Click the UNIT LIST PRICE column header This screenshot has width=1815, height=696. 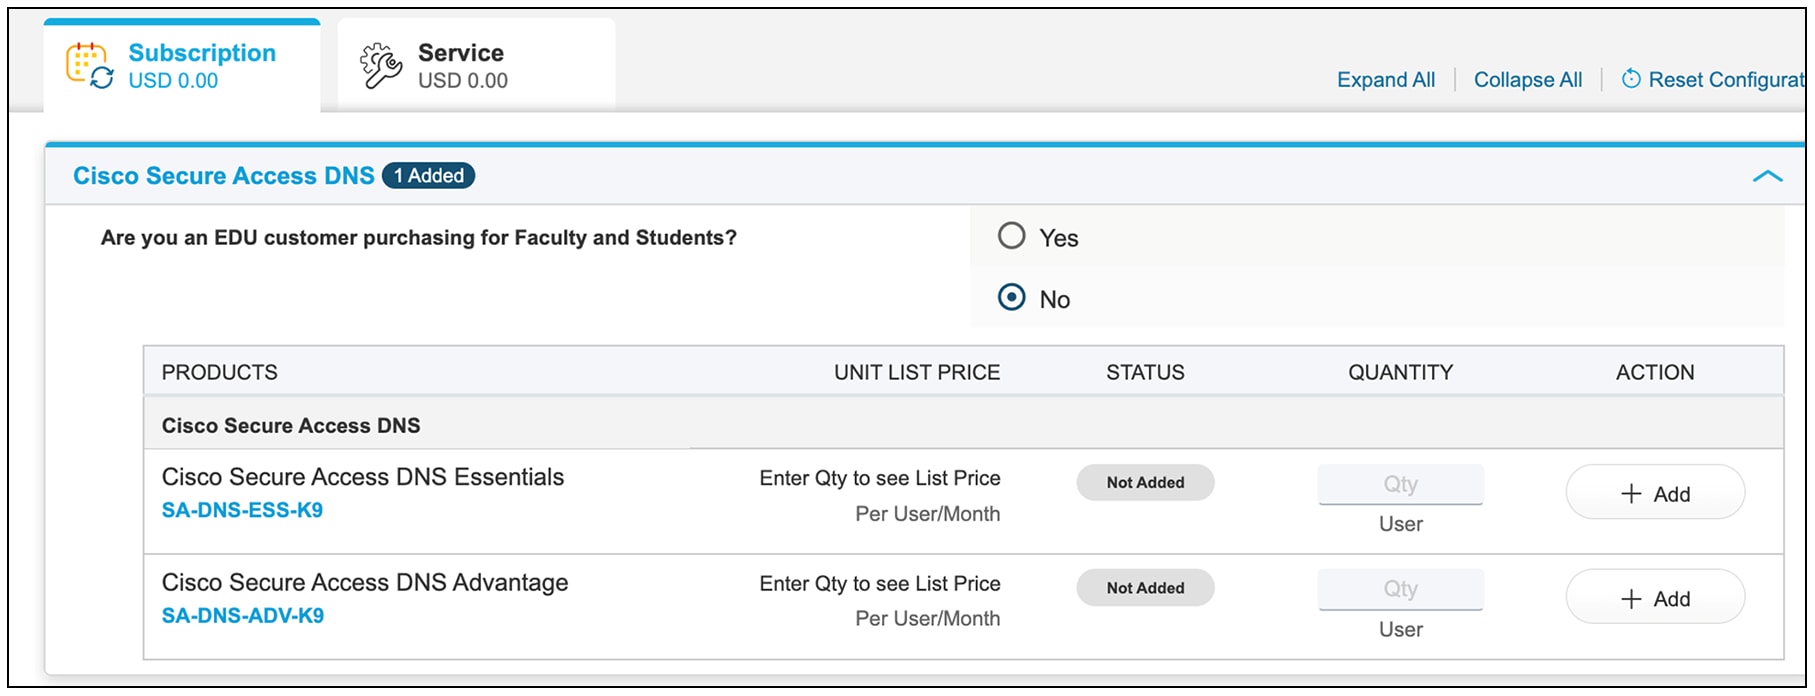point(917,372)
